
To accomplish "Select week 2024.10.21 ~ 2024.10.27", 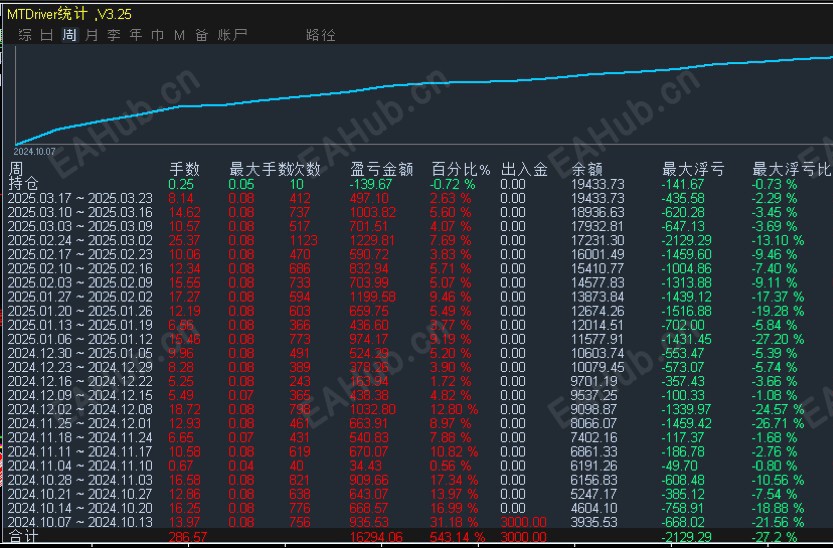I will point(80,494).
